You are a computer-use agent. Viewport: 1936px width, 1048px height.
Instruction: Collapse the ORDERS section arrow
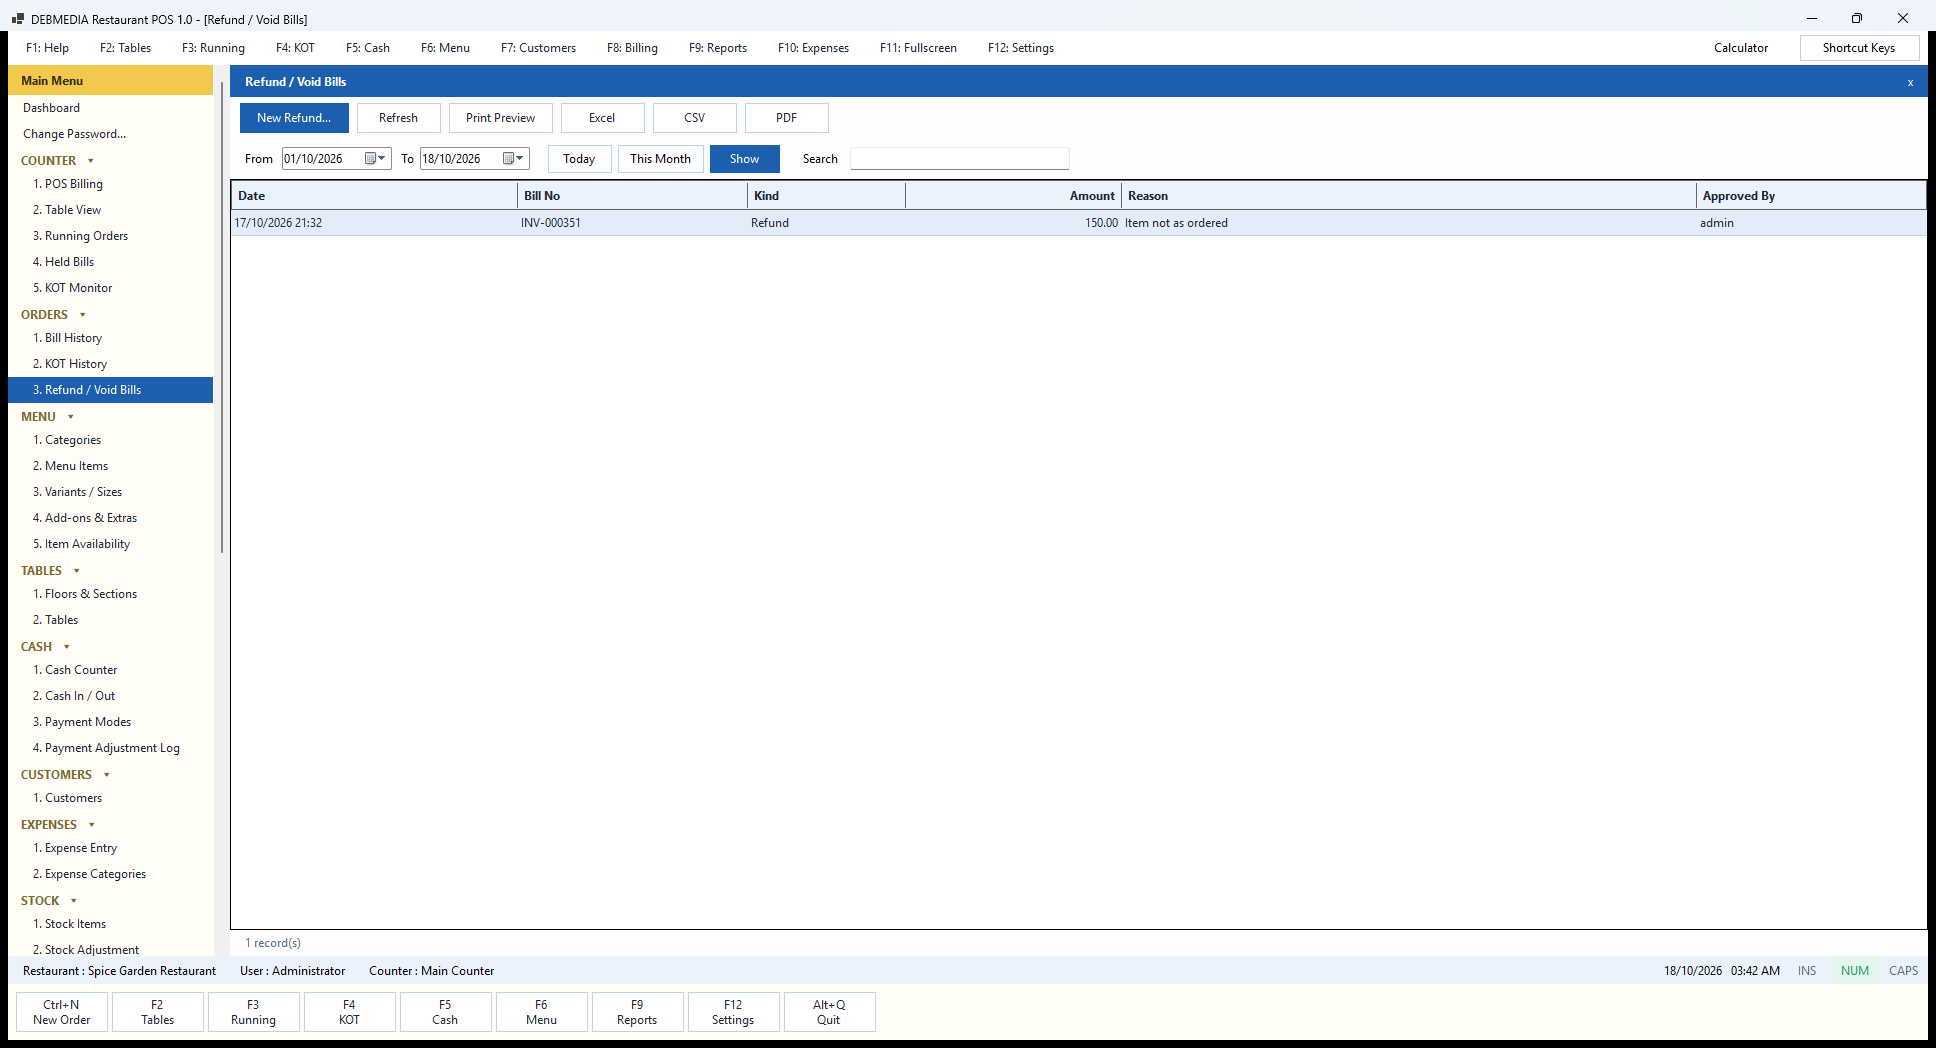[83, 315]
